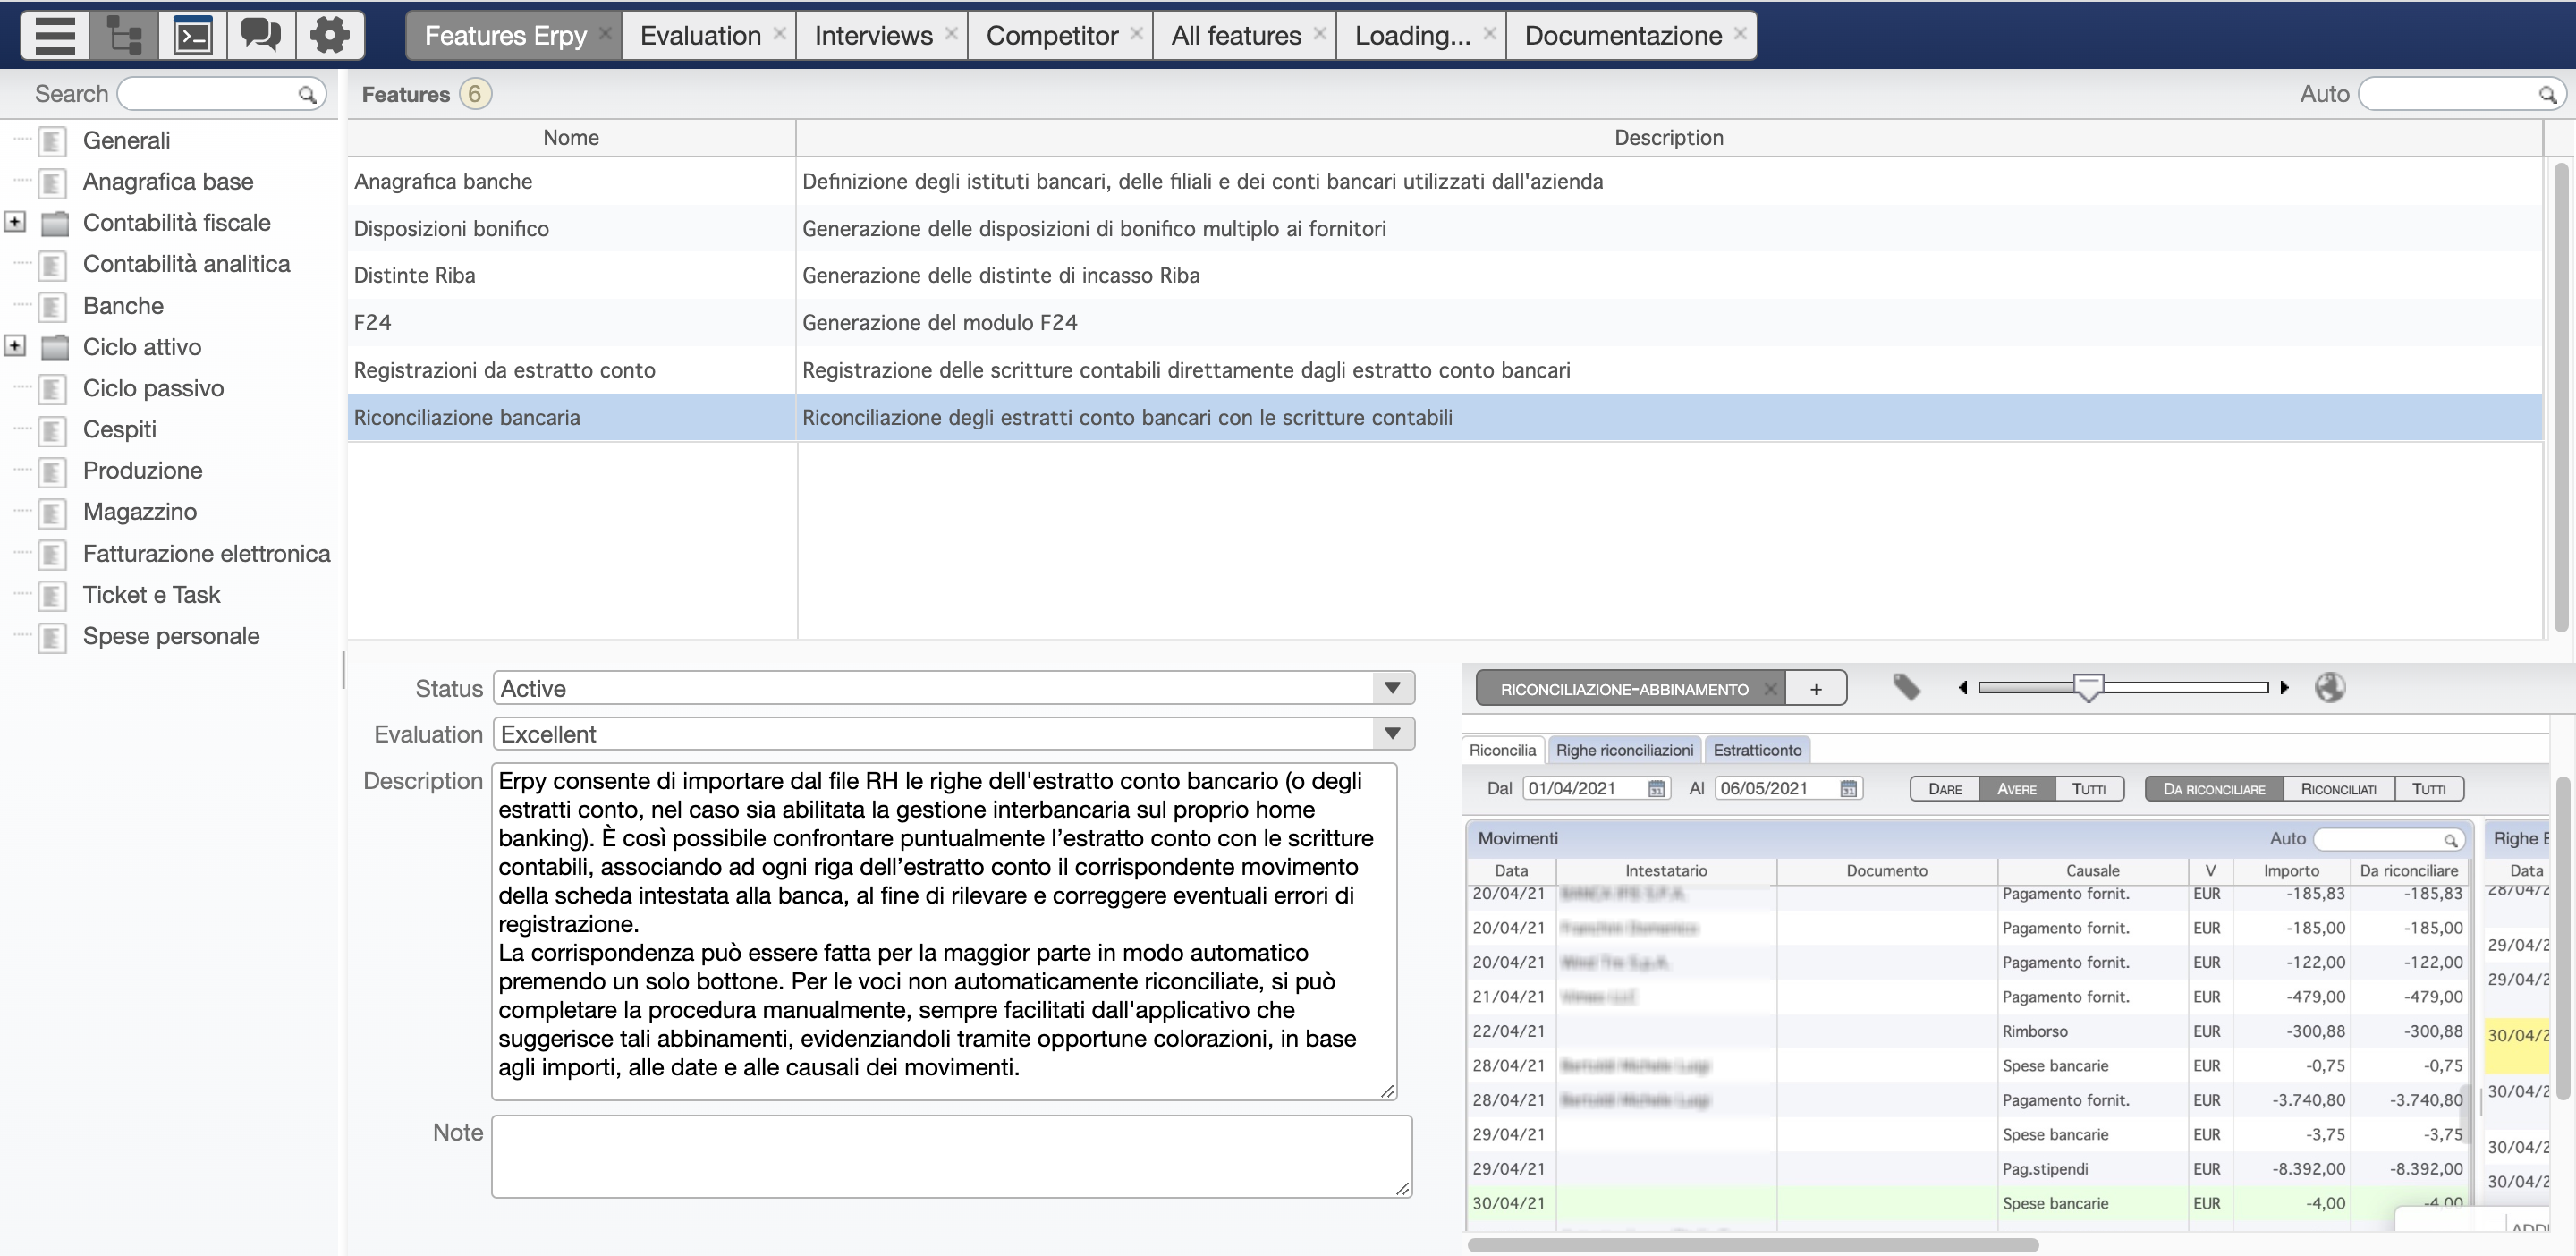
Task: Open the Dal date calendar picker icon
Action: click(x=1656, y=788)
